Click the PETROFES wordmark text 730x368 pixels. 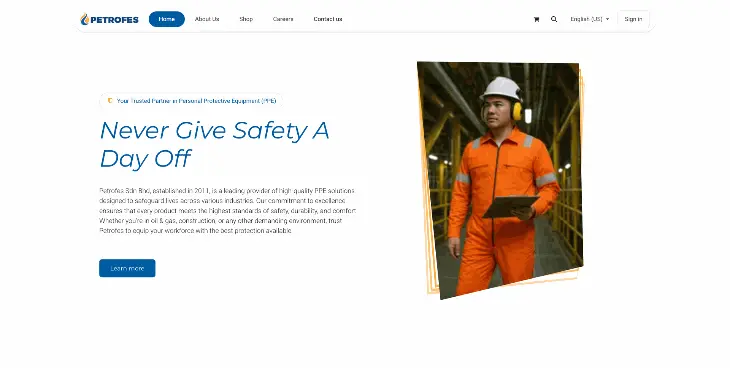pyautogui.click(x=114, y=20)
